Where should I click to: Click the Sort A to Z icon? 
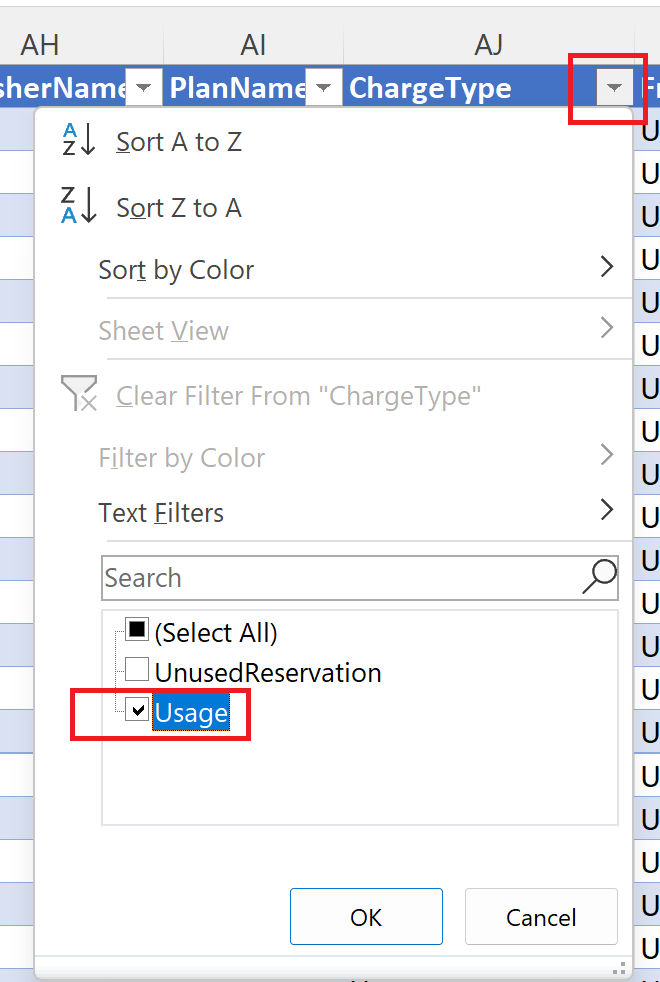click(x=78, y=141)
